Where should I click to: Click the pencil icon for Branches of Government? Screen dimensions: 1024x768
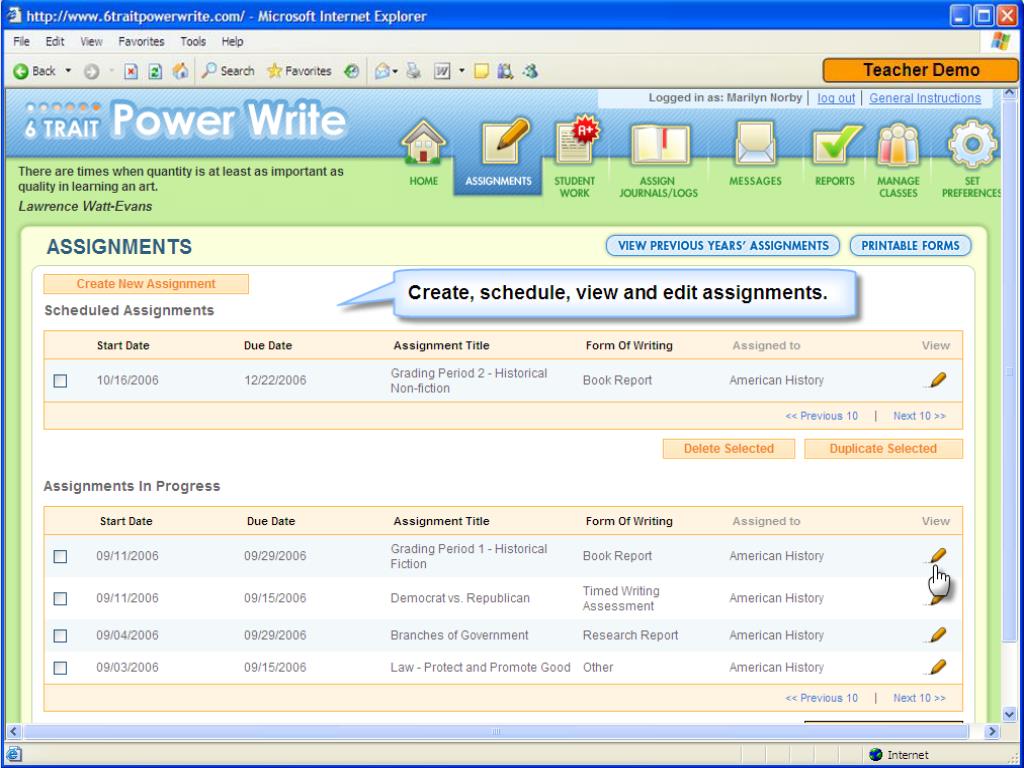(937, 634)
